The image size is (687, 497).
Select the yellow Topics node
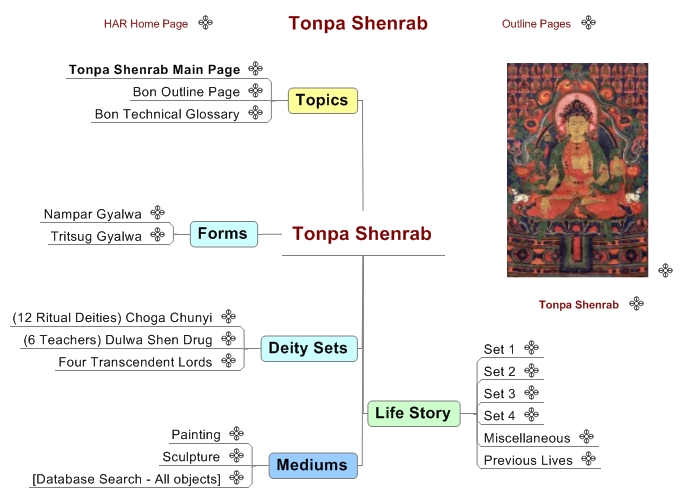[x=322, y=100]
